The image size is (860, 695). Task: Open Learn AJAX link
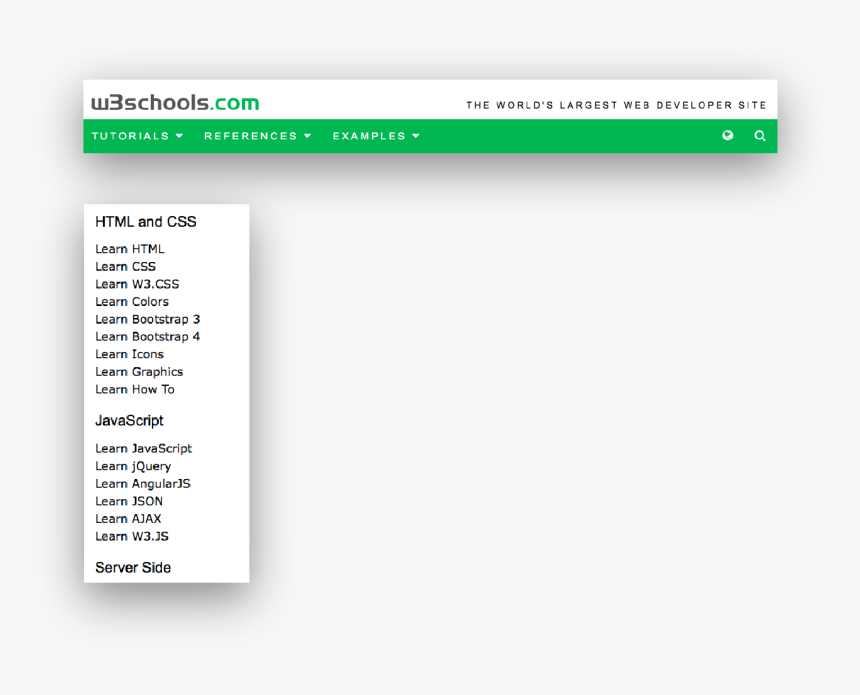tap(128, 519)
